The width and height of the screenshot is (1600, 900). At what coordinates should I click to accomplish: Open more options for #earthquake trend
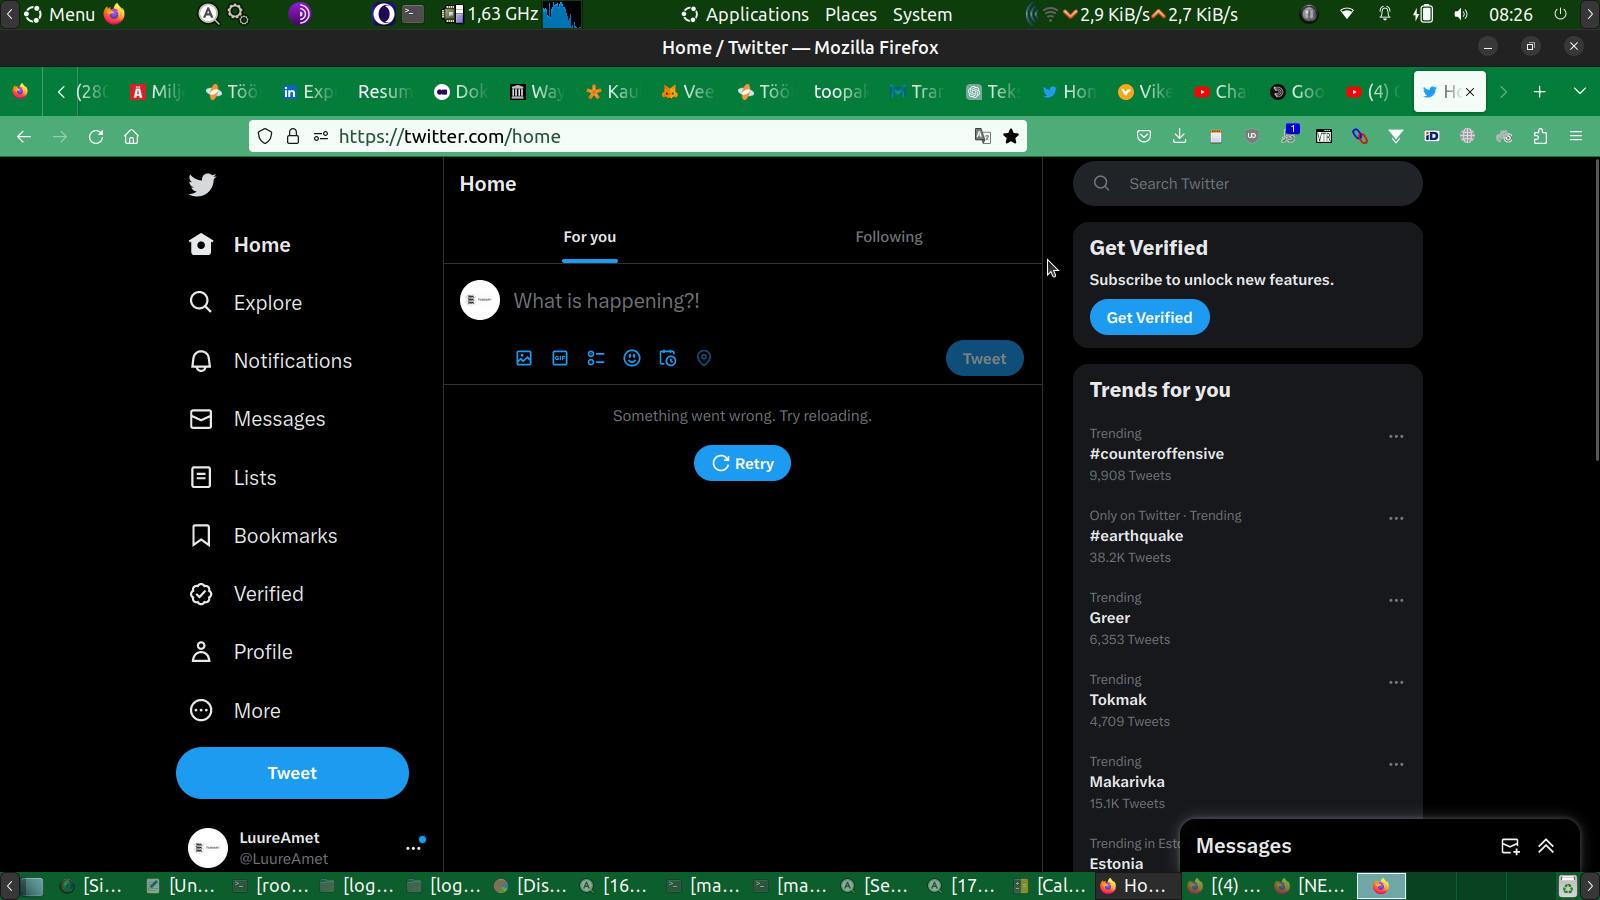pyautogui.click(x=1396, y=518)
